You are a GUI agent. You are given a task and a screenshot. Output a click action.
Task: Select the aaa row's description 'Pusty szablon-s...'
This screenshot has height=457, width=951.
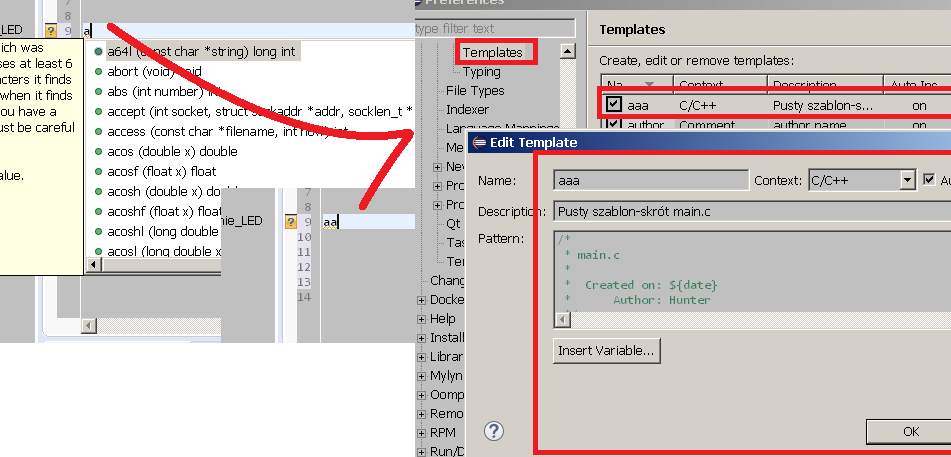point(822,106)
